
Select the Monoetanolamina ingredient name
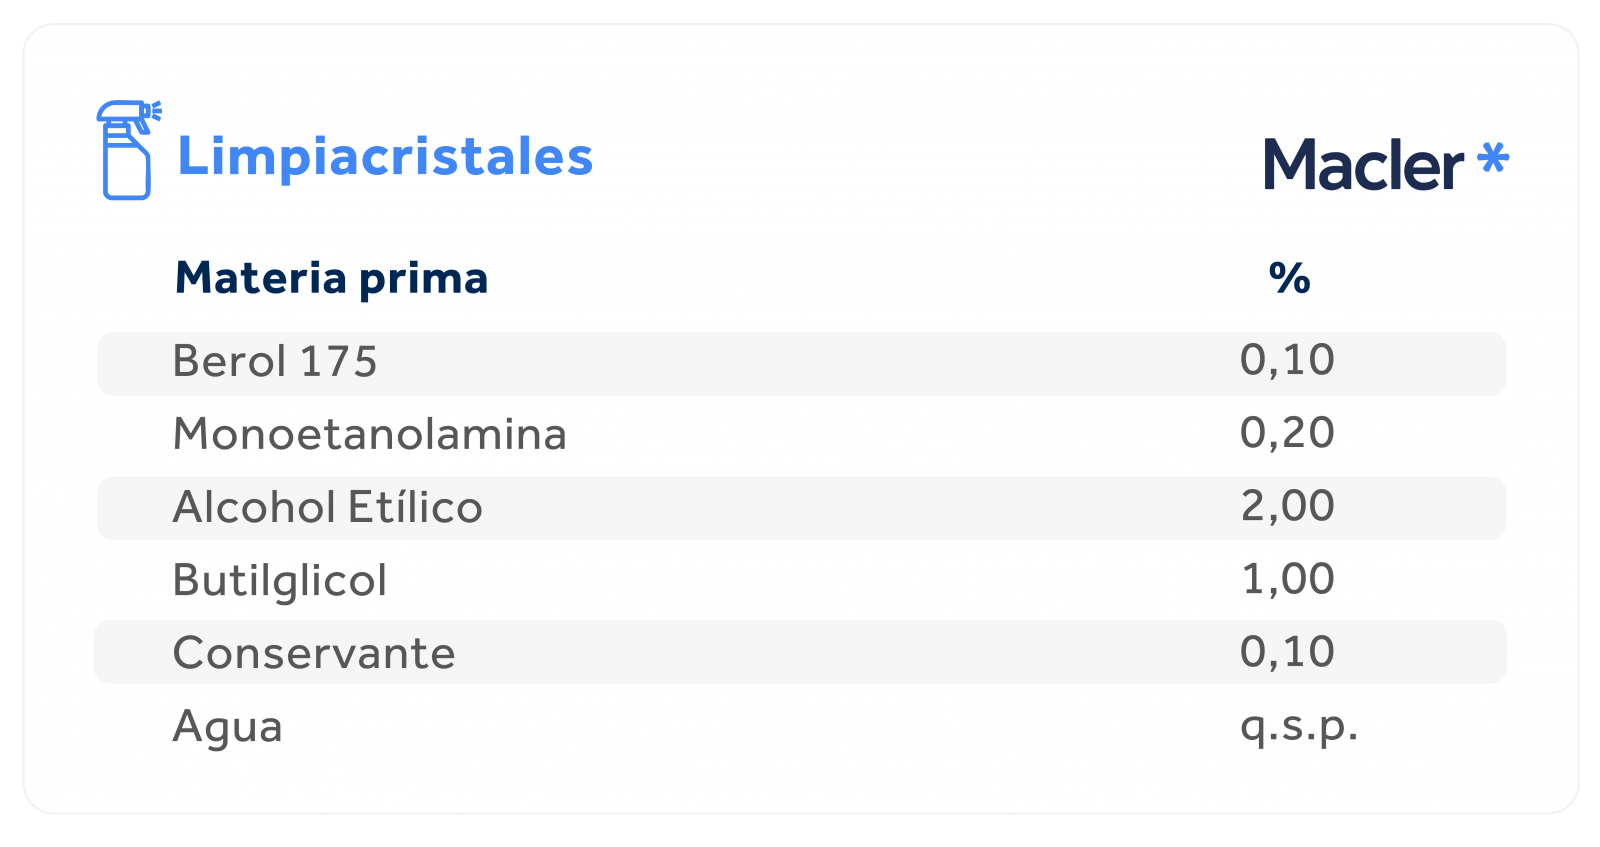369,434
